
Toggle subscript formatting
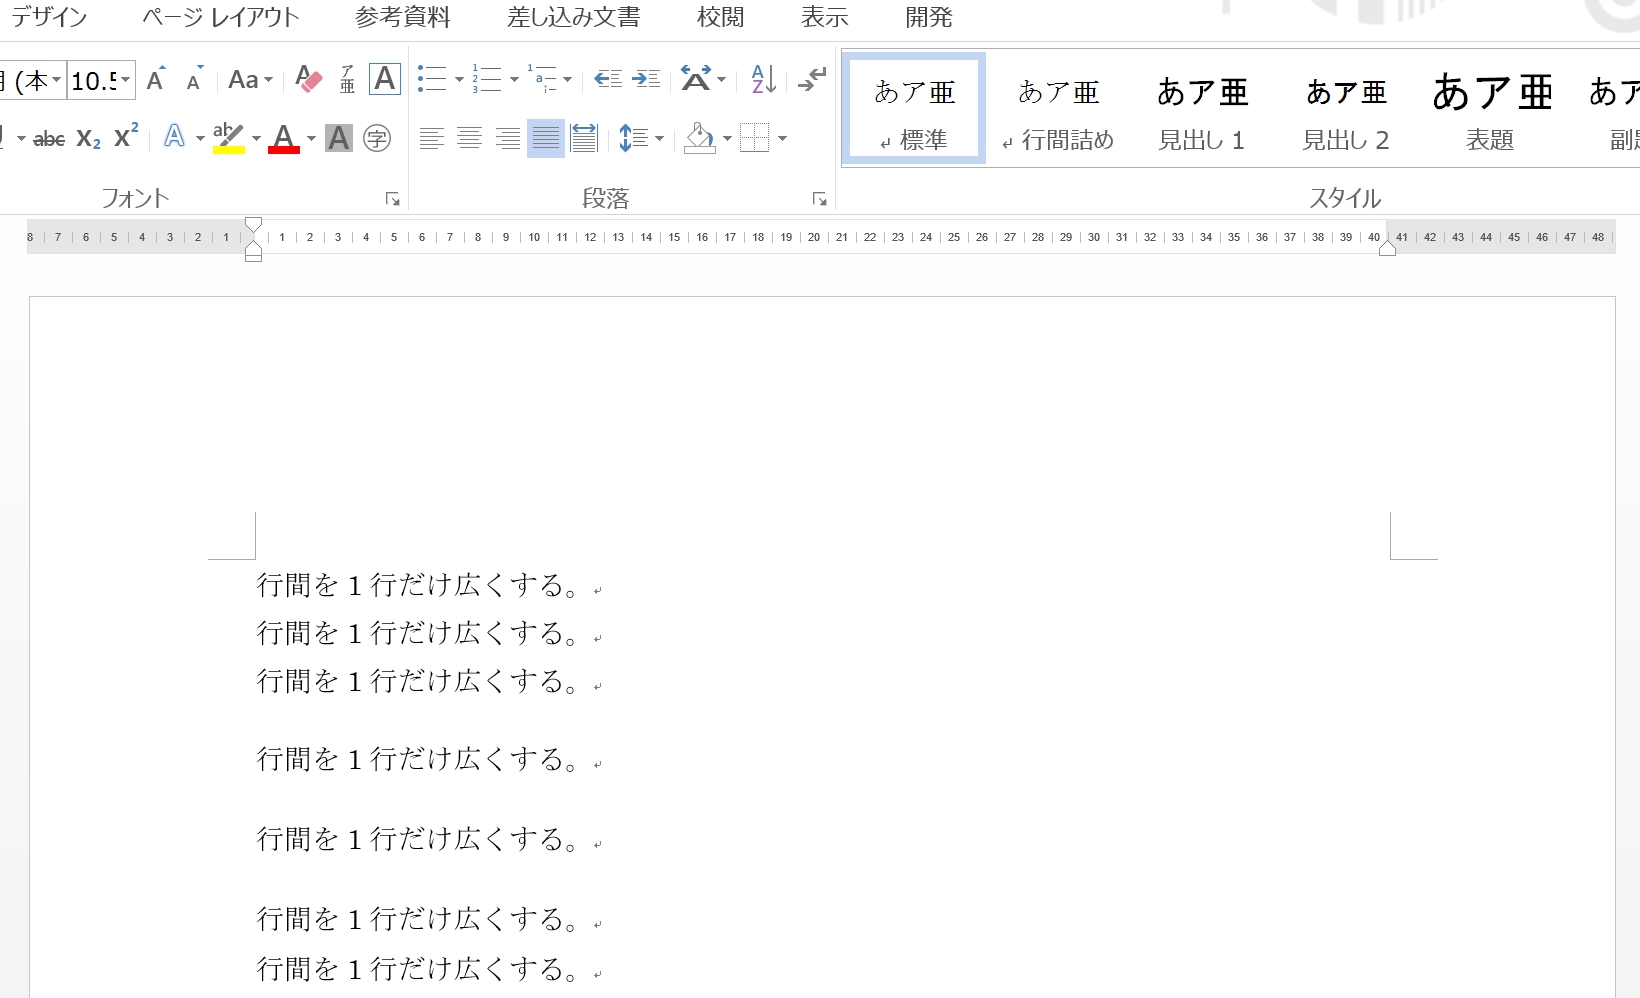tap(88, 139)
